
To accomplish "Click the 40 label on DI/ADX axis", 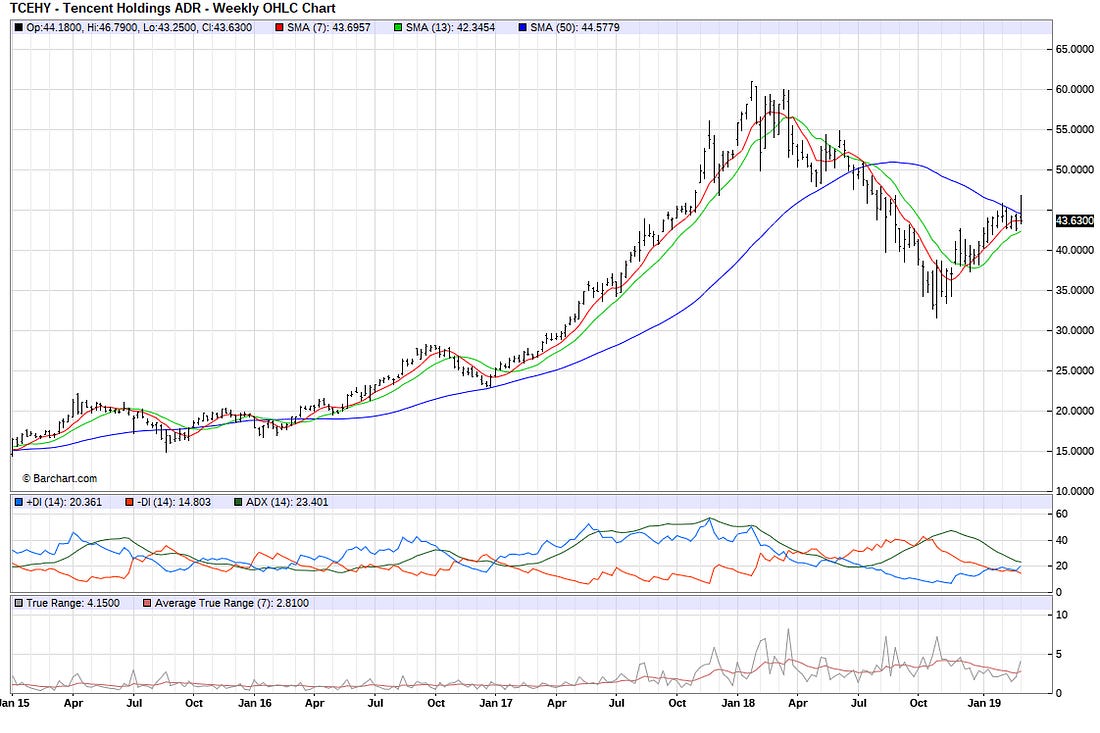I will coord(1061,540).
